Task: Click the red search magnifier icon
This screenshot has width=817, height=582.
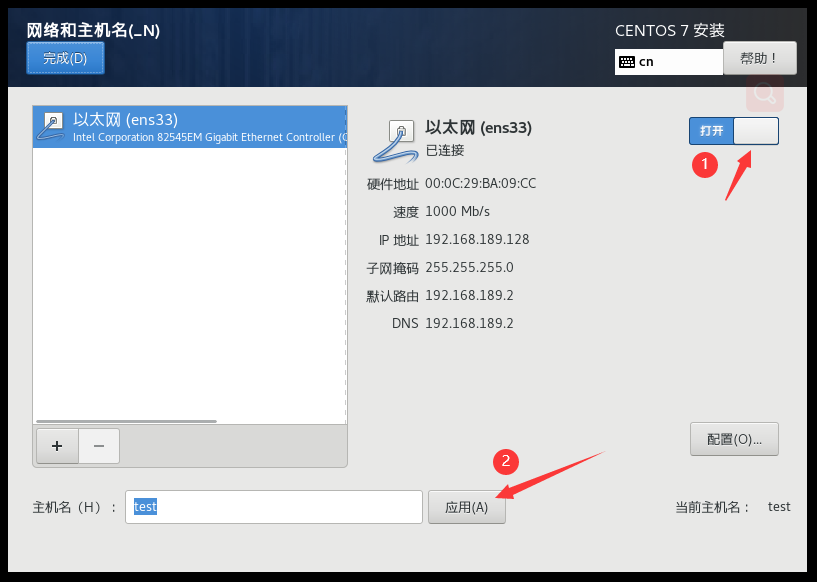Action: coord(764,93)
